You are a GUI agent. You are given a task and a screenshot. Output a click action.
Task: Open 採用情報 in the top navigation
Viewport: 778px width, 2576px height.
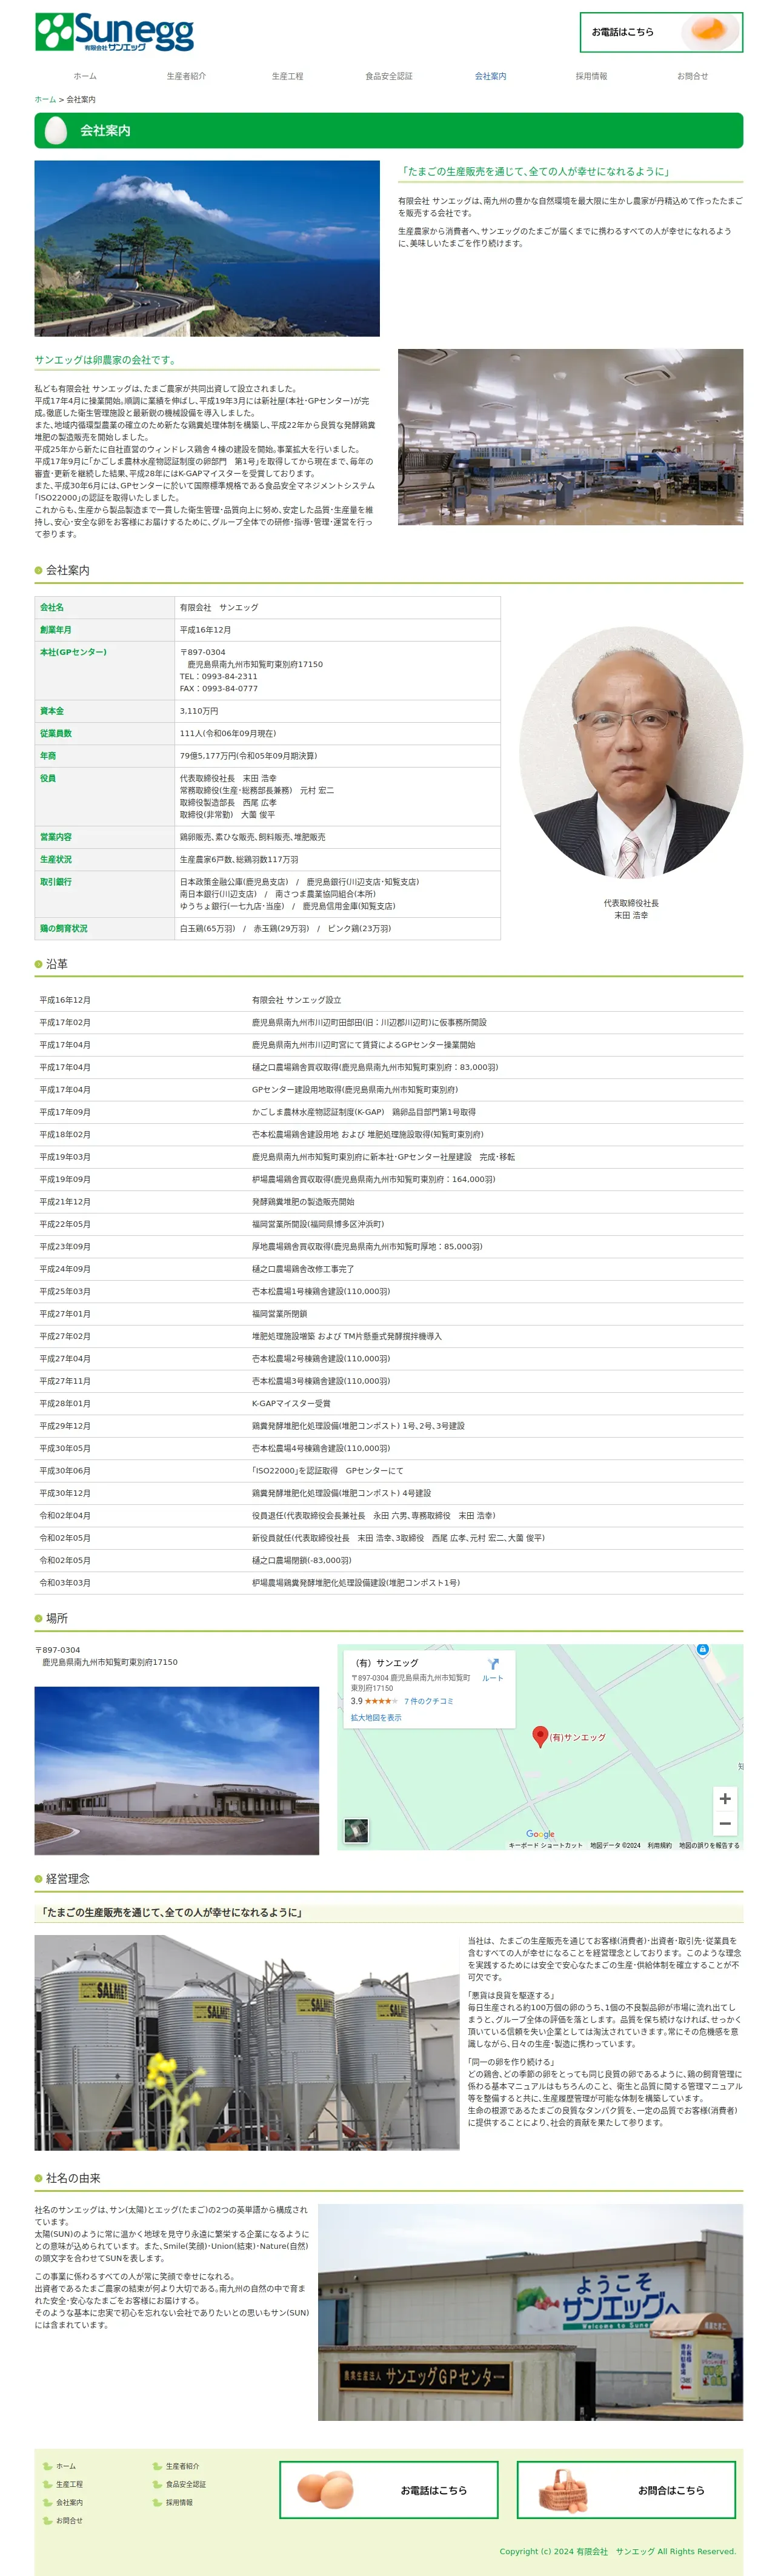[x=591, y=76]
